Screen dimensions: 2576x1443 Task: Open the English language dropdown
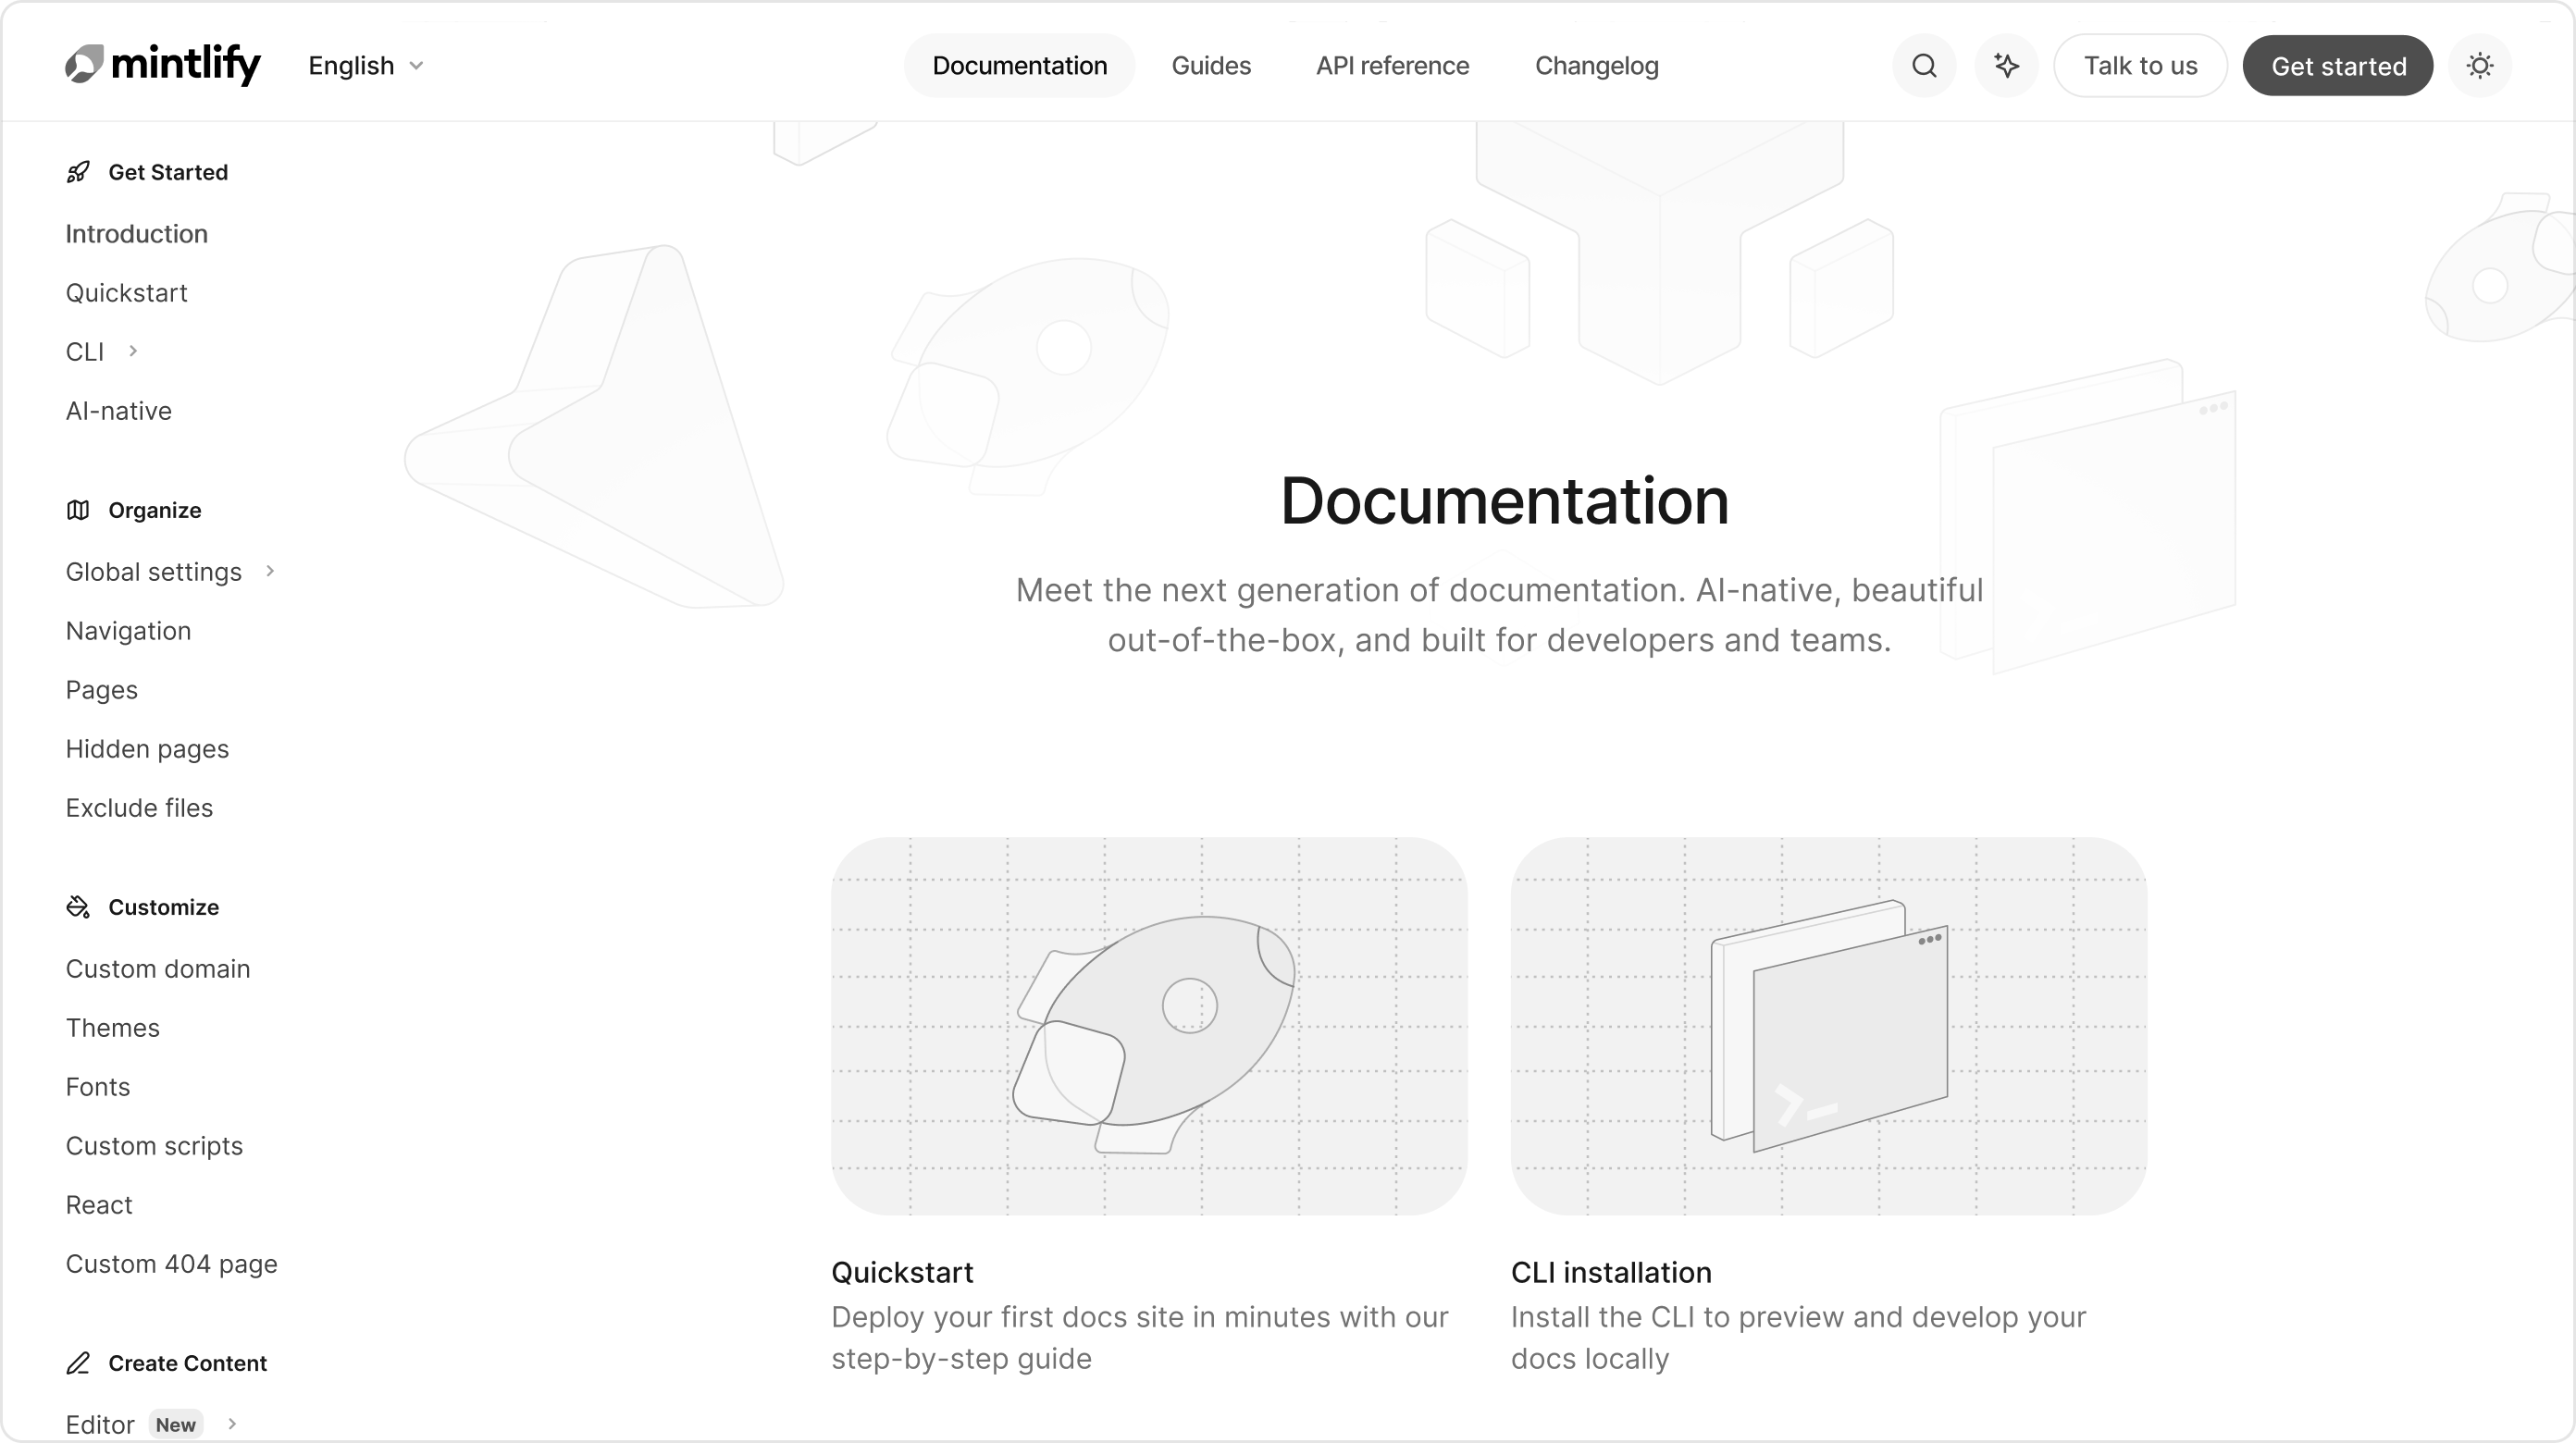click(366, 66)
